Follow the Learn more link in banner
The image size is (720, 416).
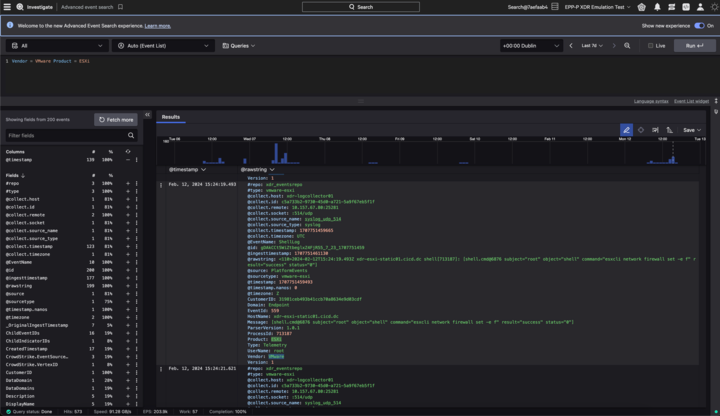158,26
